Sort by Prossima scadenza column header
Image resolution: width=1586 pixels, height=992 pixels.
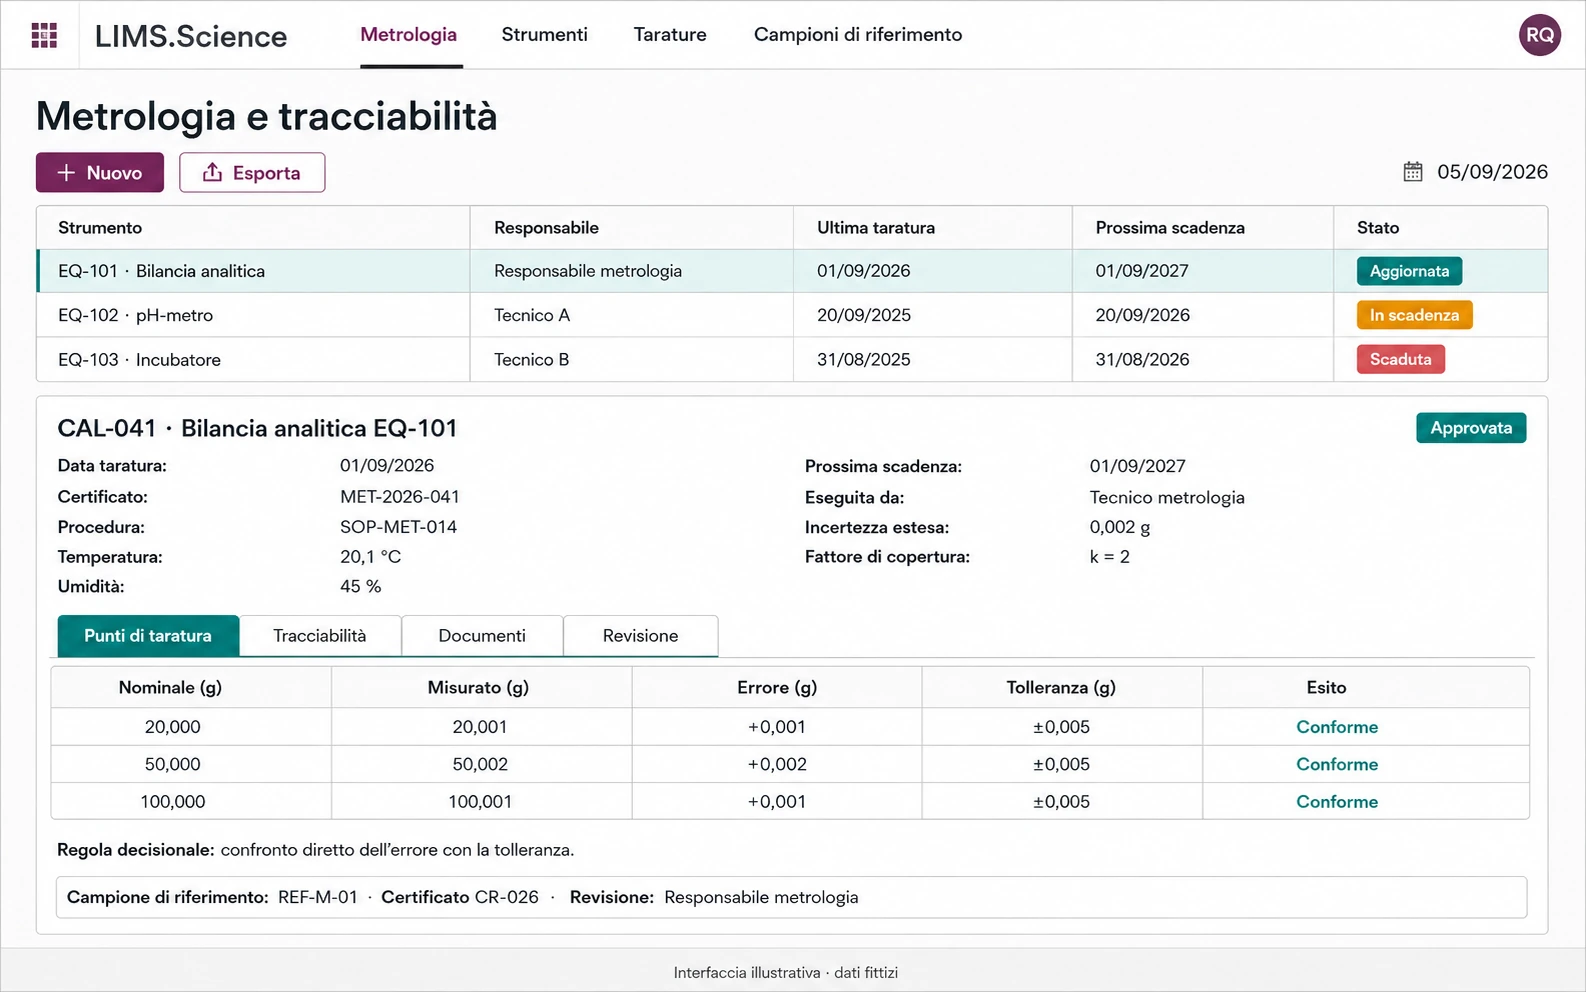point(1170,228)
